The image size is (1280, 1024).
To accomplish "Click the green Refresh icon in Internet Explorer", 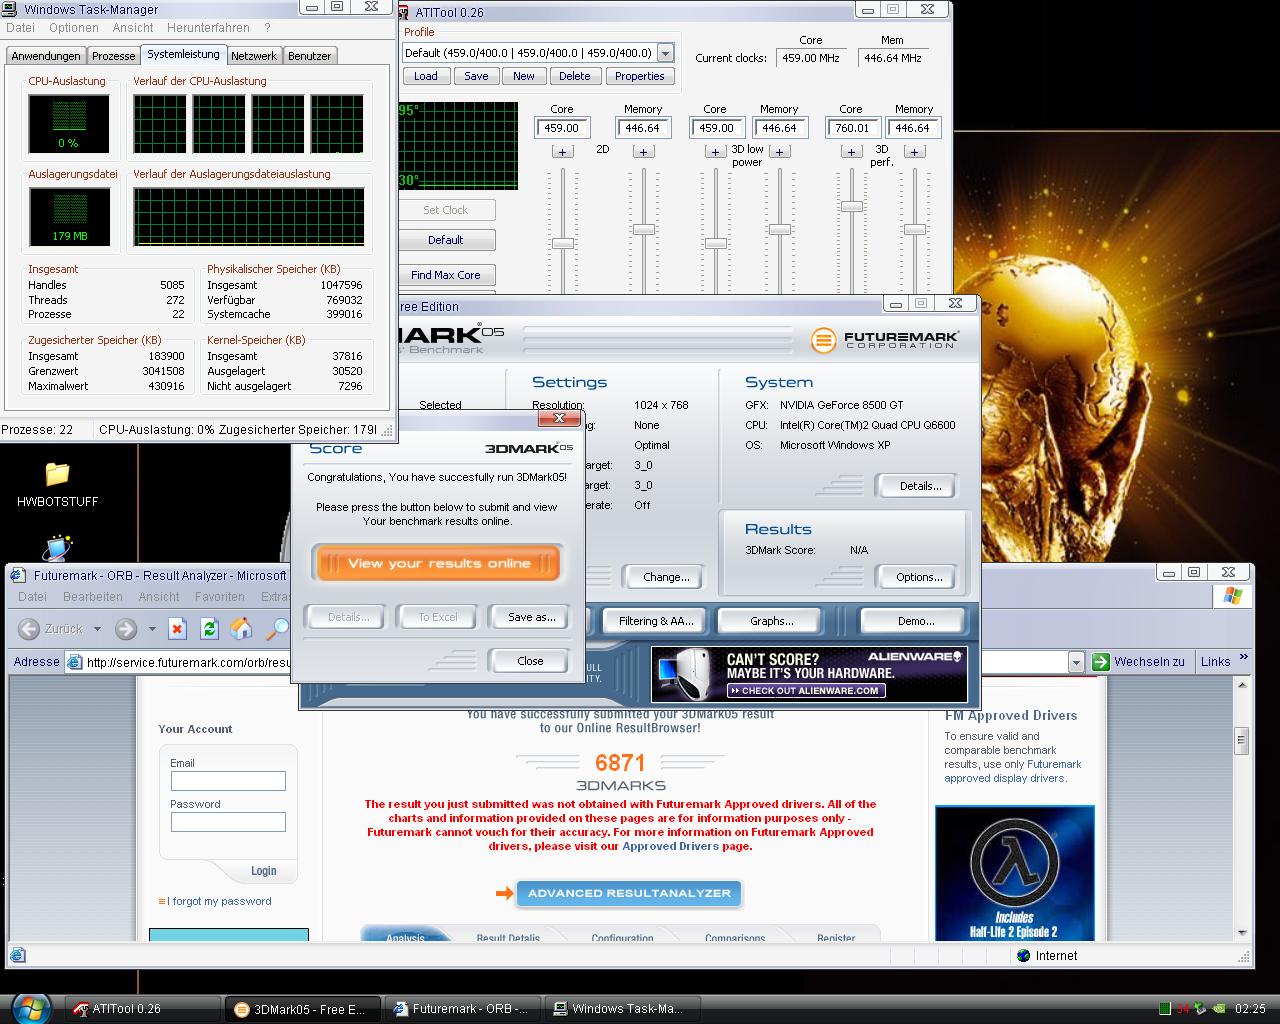I will click(209, 628).
